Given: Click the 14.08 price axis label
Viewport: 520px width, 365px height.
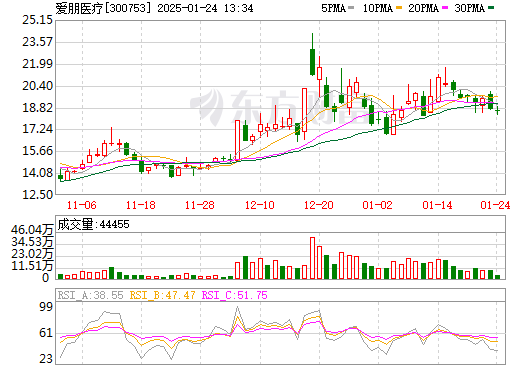Looking at the screenshot, I should (x=37, y=173).
